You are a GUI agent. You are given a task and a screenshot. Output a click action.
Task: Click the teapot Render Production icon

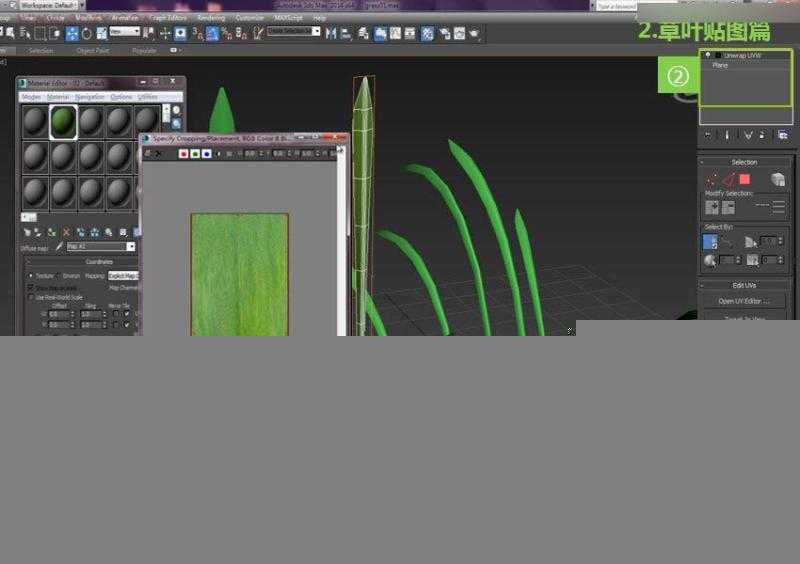coord(474,34)
